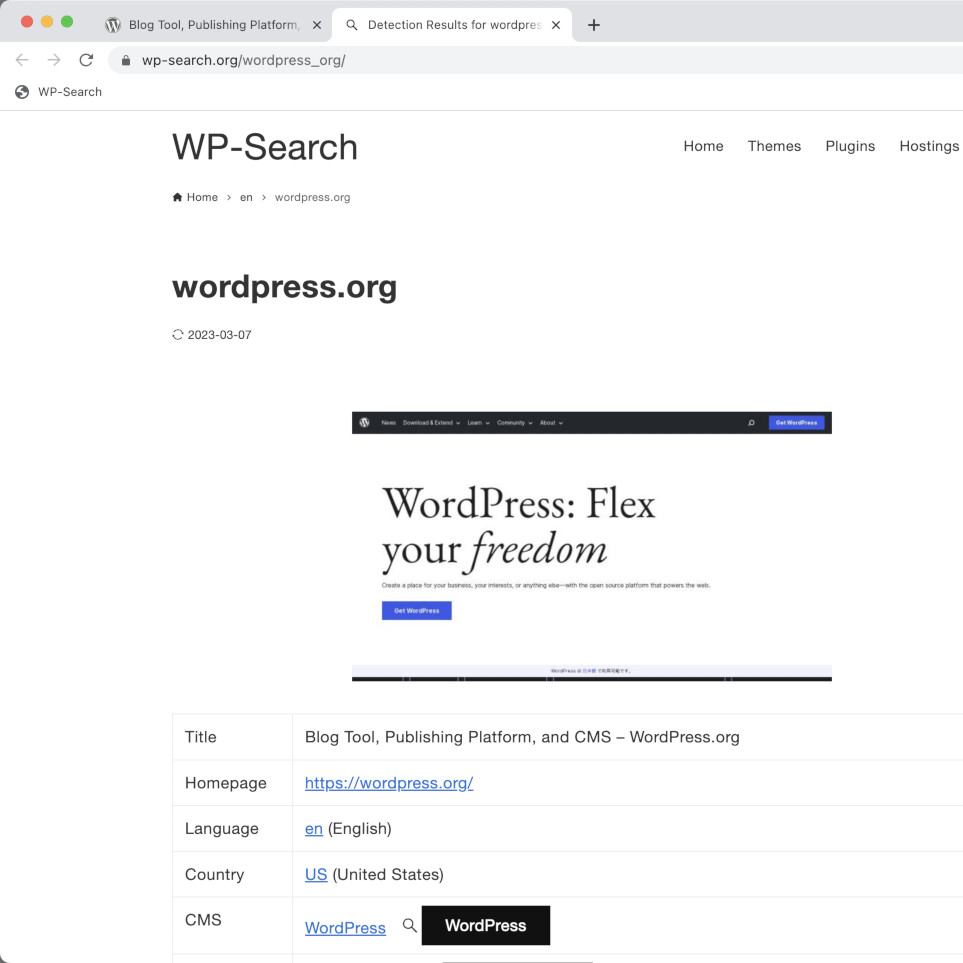The height and width of the screenshot is (963, 963).
Task: Close the Blog Tool, Publishing Platform tab
Action: coord(316,25)
